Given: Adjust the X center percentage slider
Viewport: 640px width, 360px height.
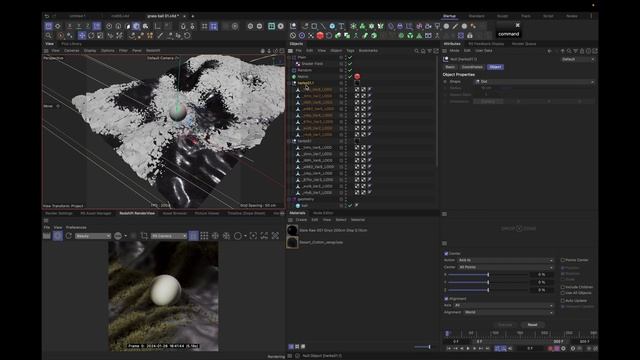Looking at the screenshot, I should (x=488, y=275).
